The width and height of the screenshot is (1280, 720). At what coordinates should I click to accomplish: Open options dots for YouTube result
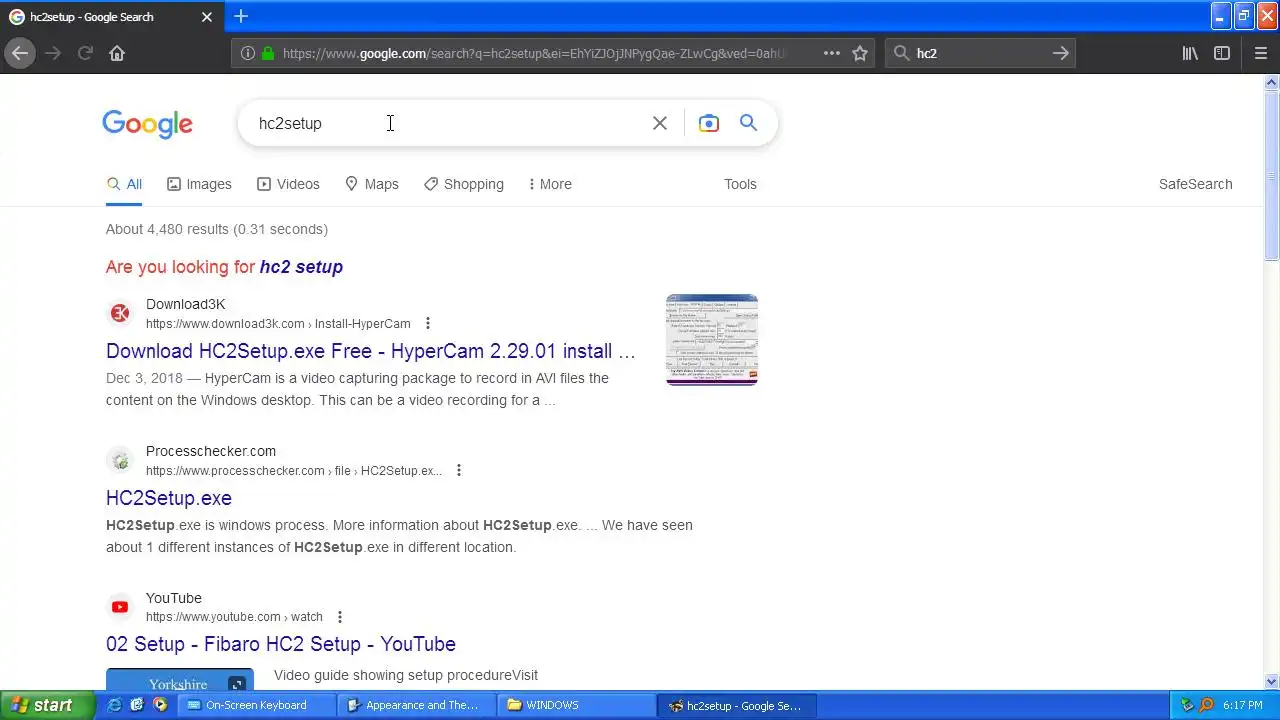[340, 617]
